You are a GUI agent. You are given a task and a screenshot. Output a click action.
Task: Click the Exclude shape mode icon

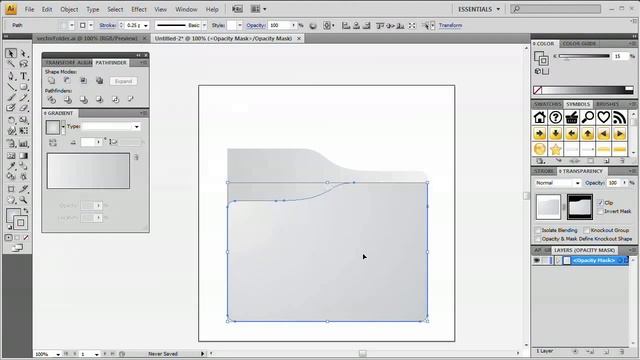99,81
